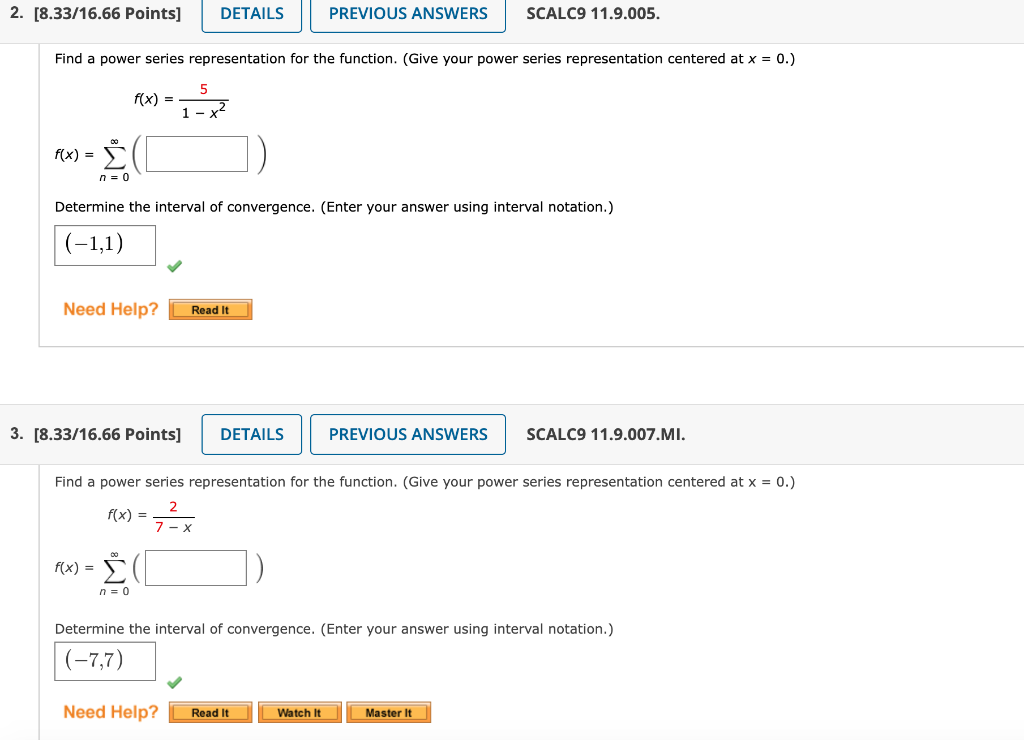The image size is (1024, 740).
Task: Click the green checkmark beside (−1,1)
Action: [x=175, y=266]
